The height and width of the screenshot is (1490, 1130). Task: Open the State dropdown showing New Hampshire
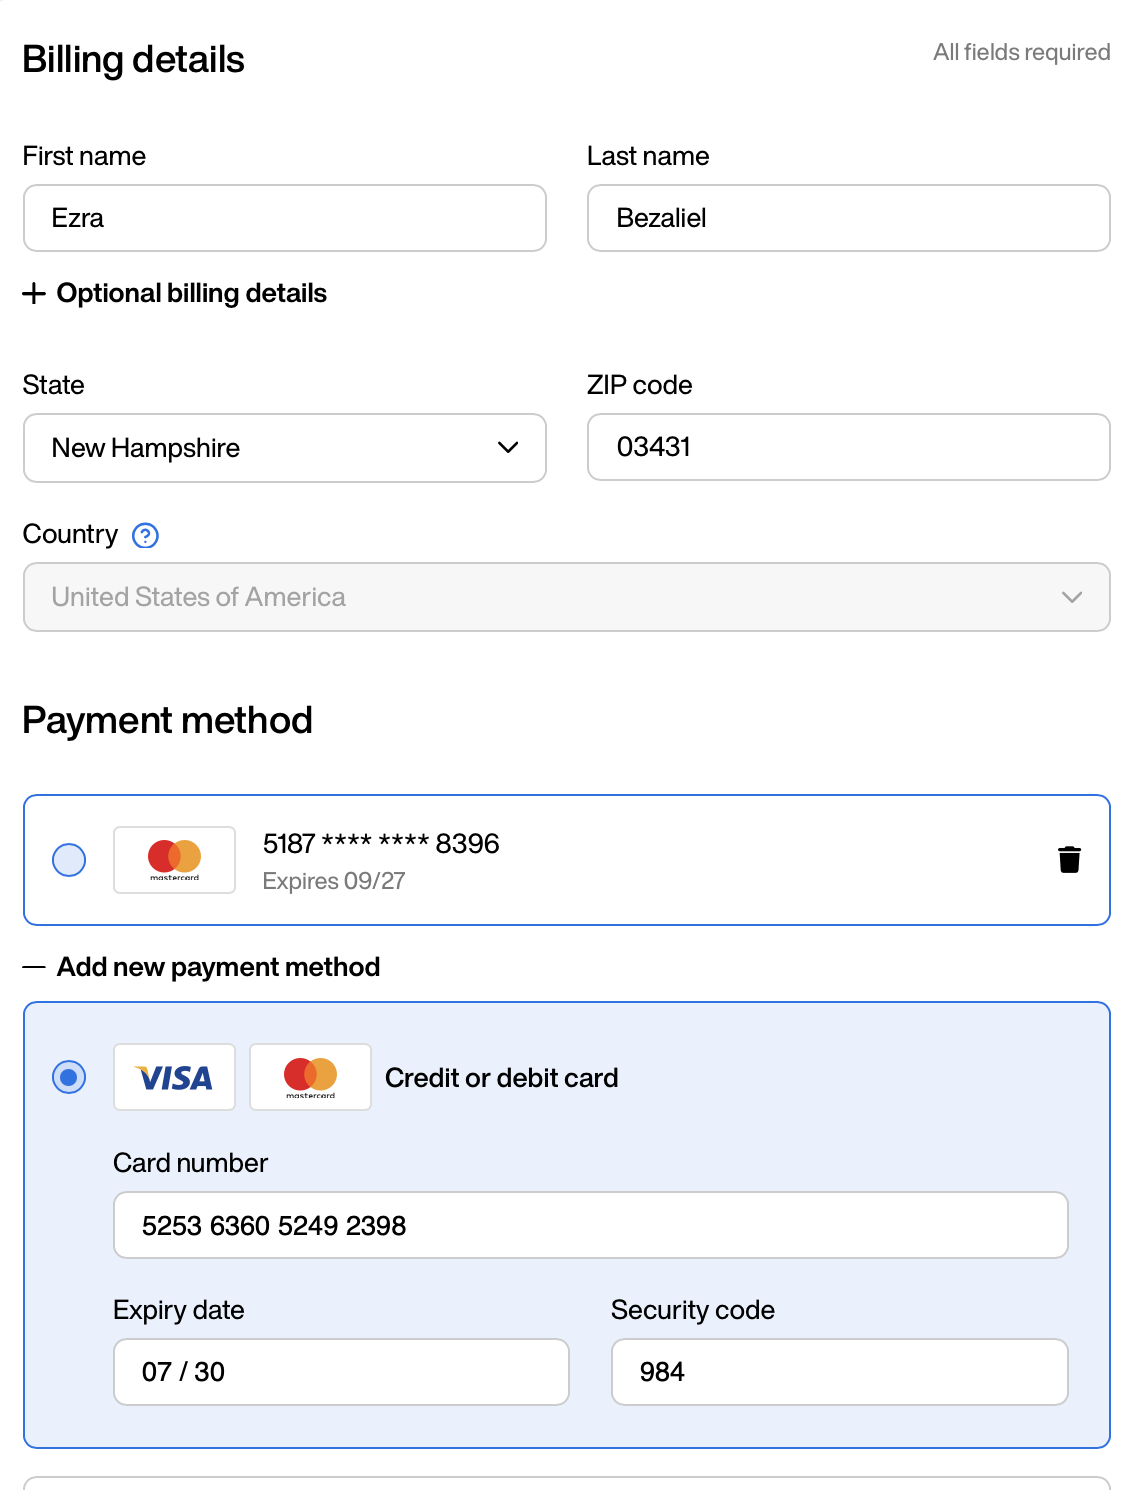click(x=285, y=448)
